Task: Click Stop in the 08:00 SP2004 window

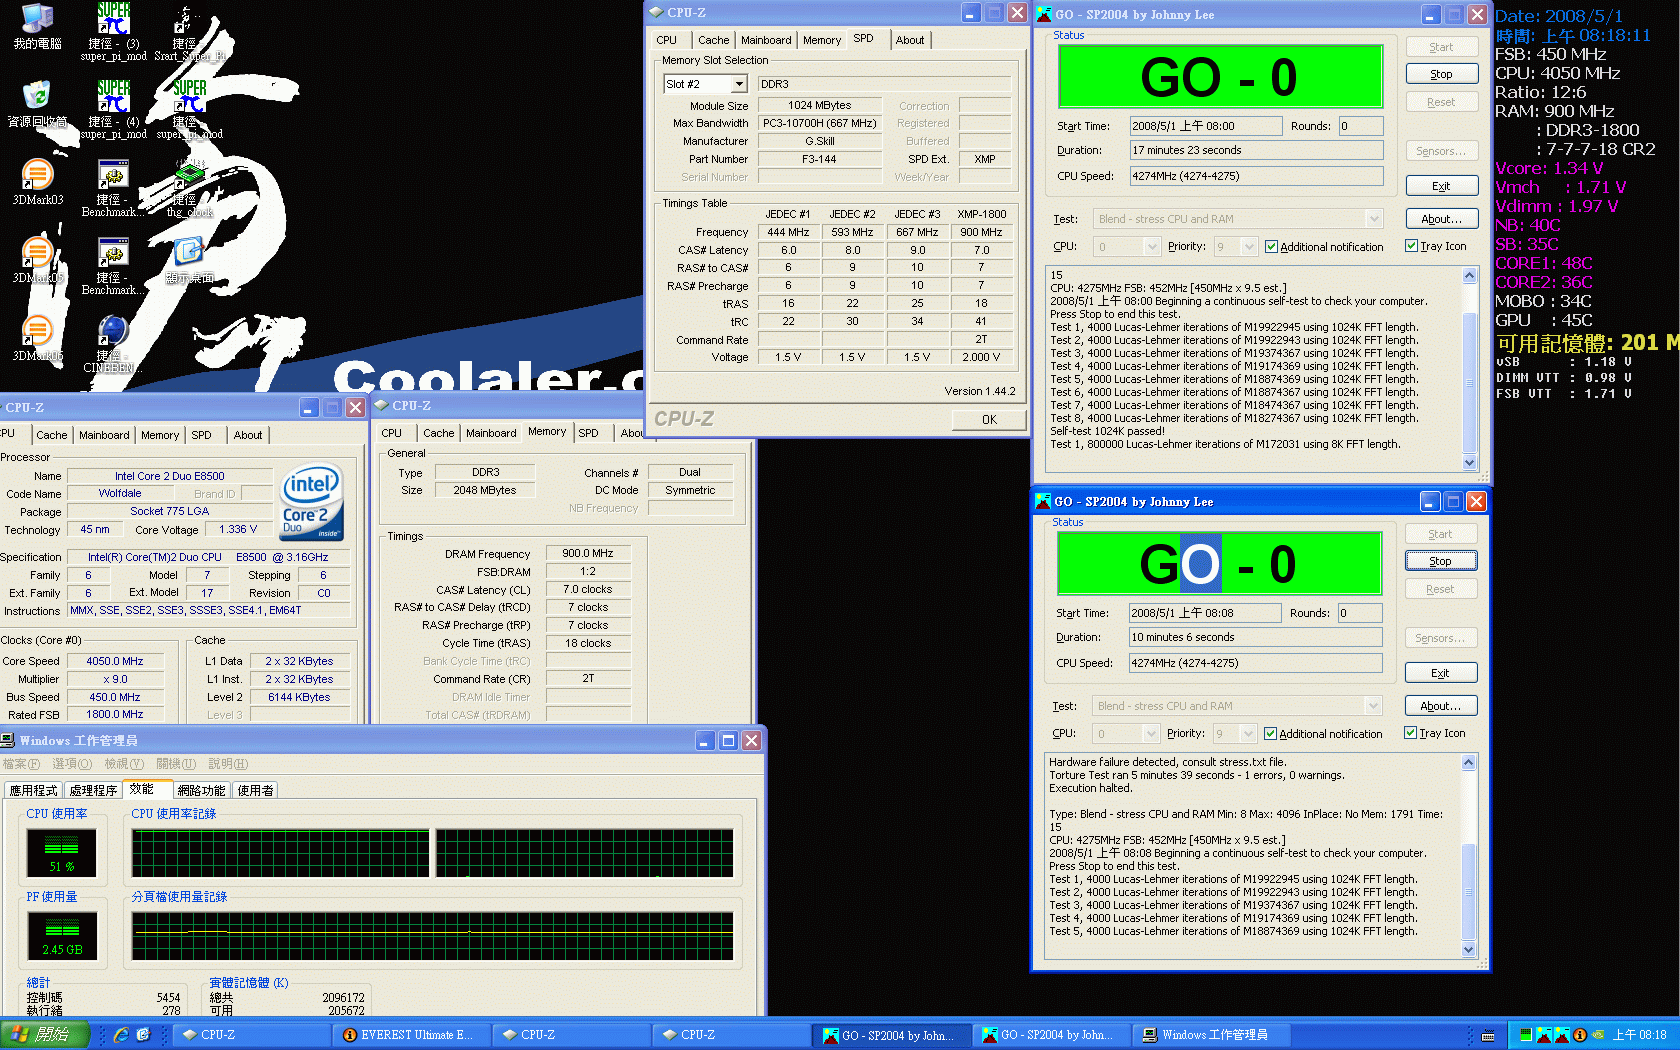Action: [x=1441, y=74]
